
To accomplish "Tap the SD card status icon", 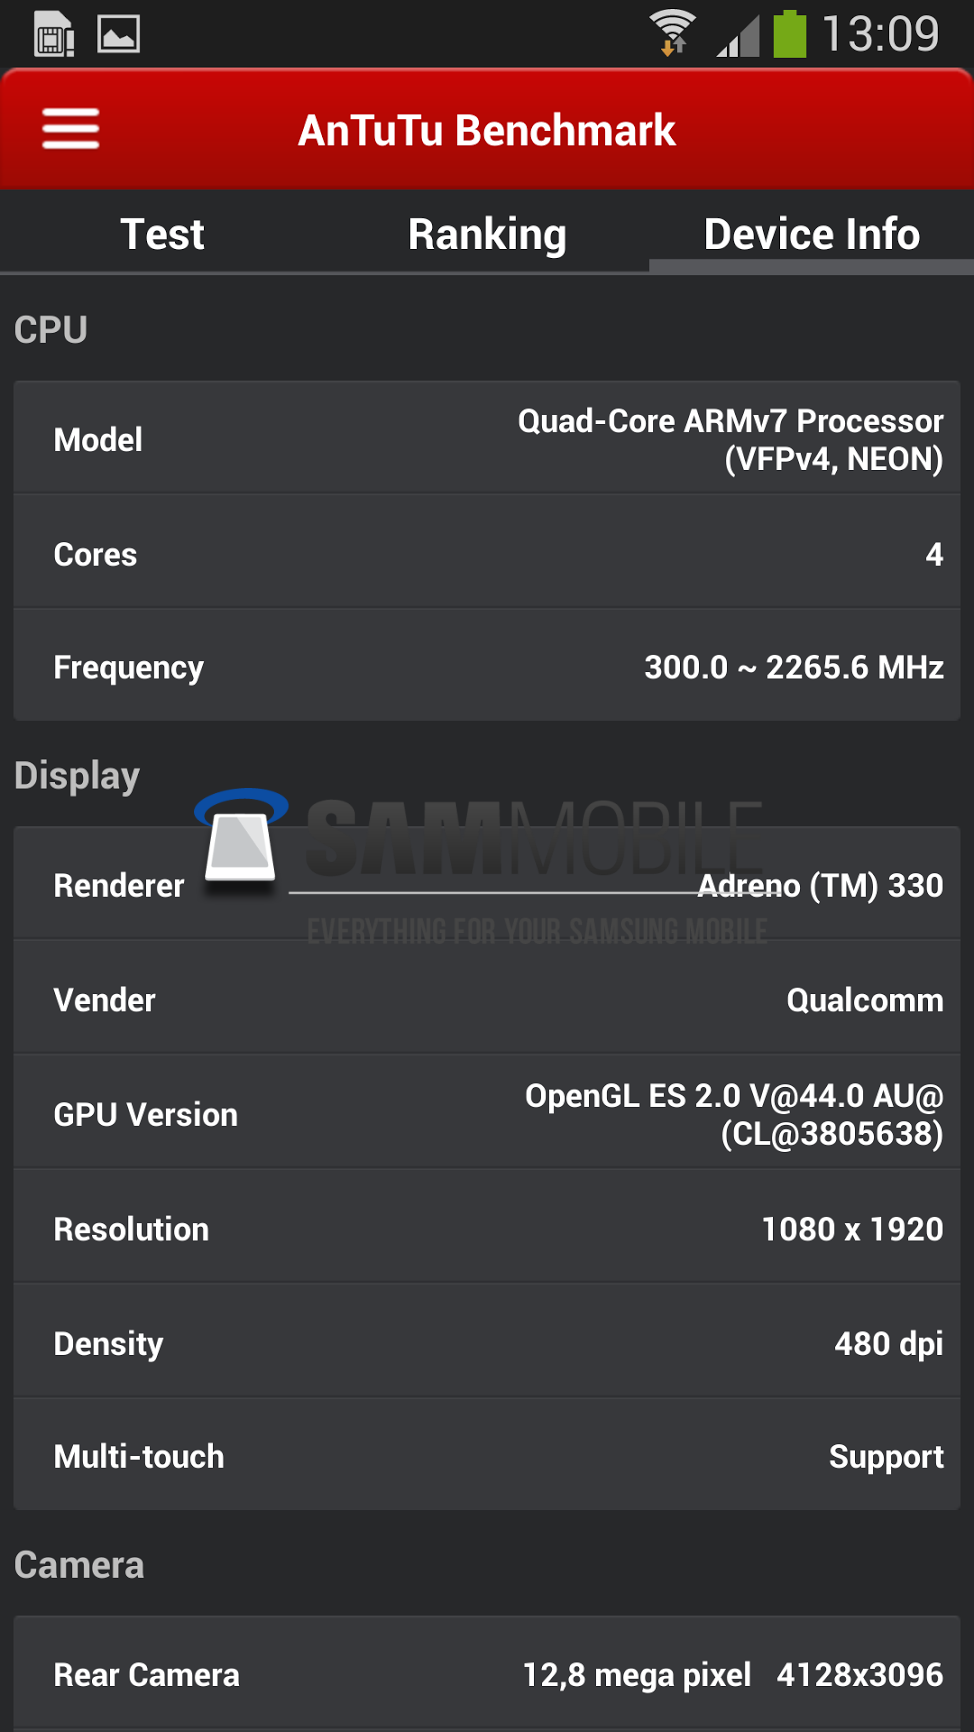I will click(54, 34).
